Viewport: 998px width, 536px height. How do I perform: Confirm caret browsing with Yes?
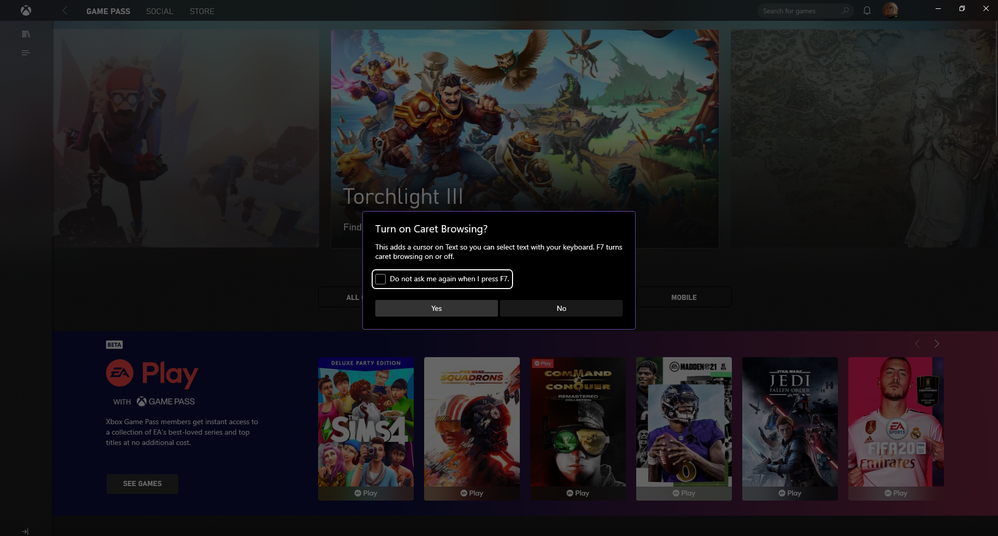[x=436, y=308]
